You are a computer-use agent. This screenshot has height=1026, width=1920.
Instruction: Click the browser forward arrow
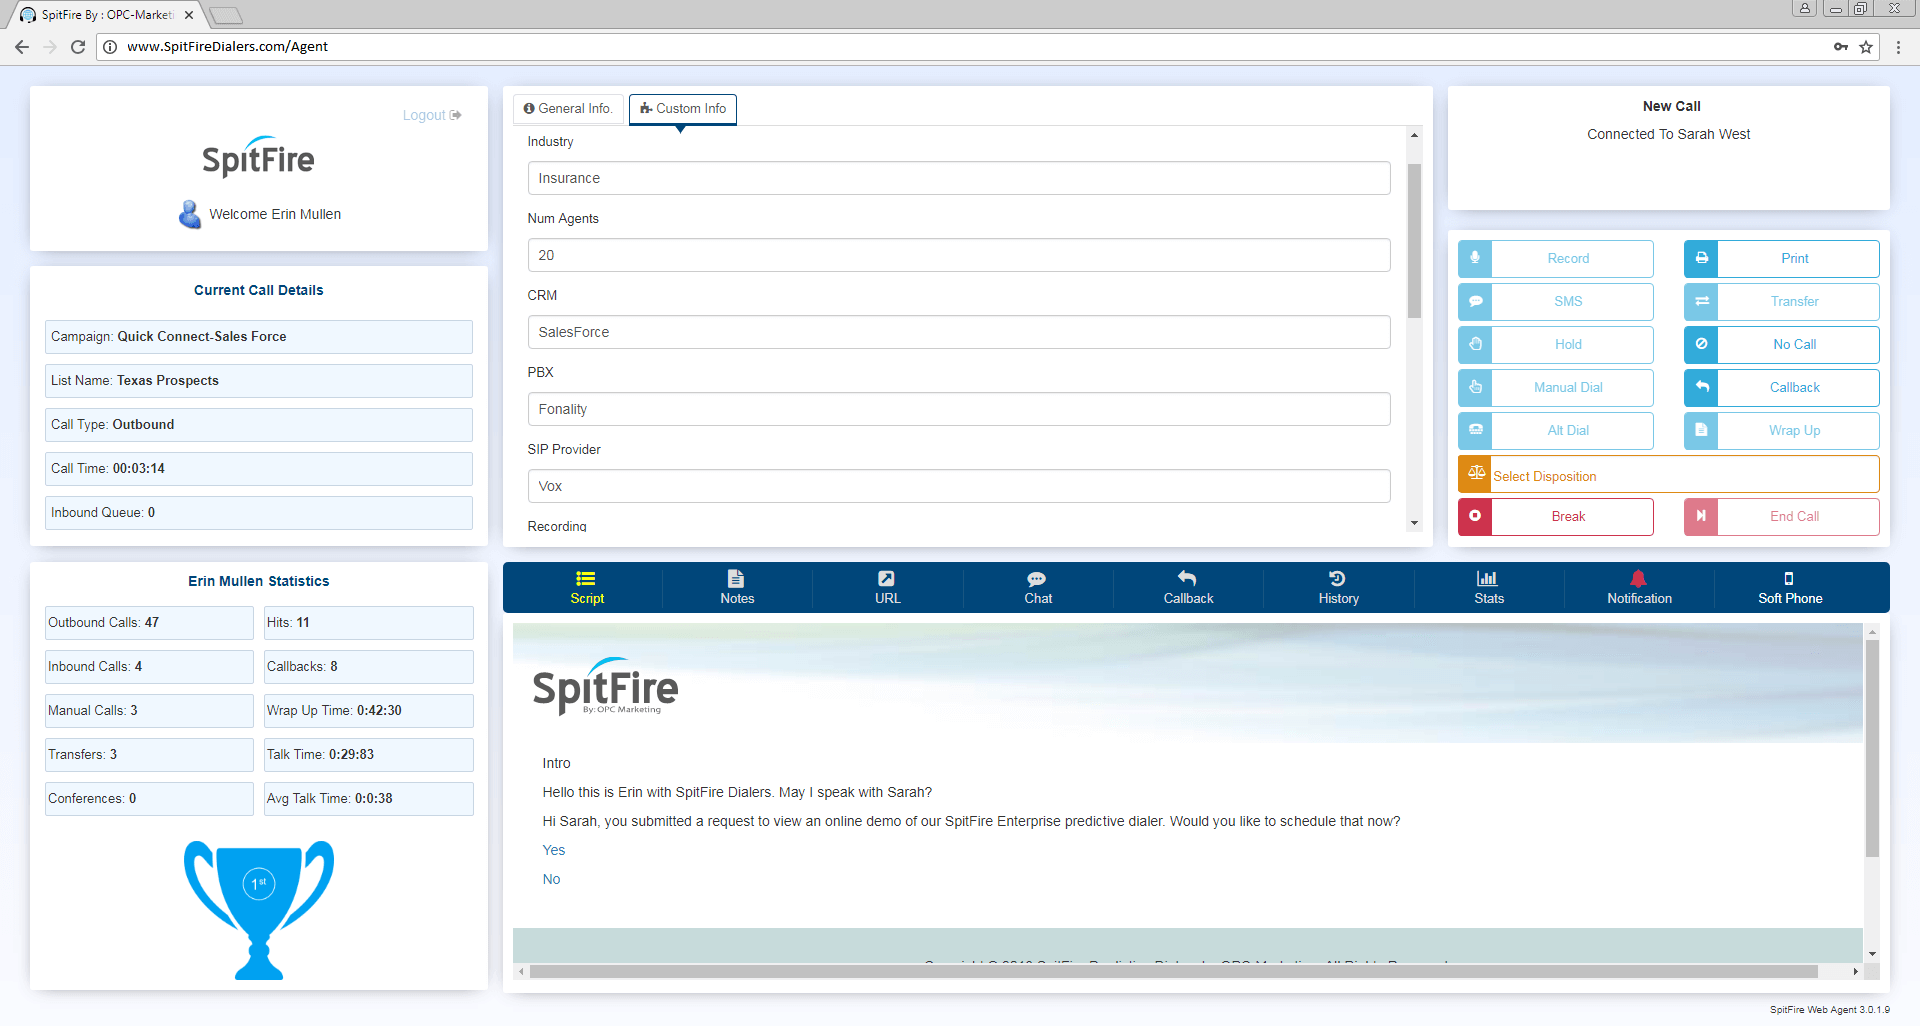click(x=50, y=47)
